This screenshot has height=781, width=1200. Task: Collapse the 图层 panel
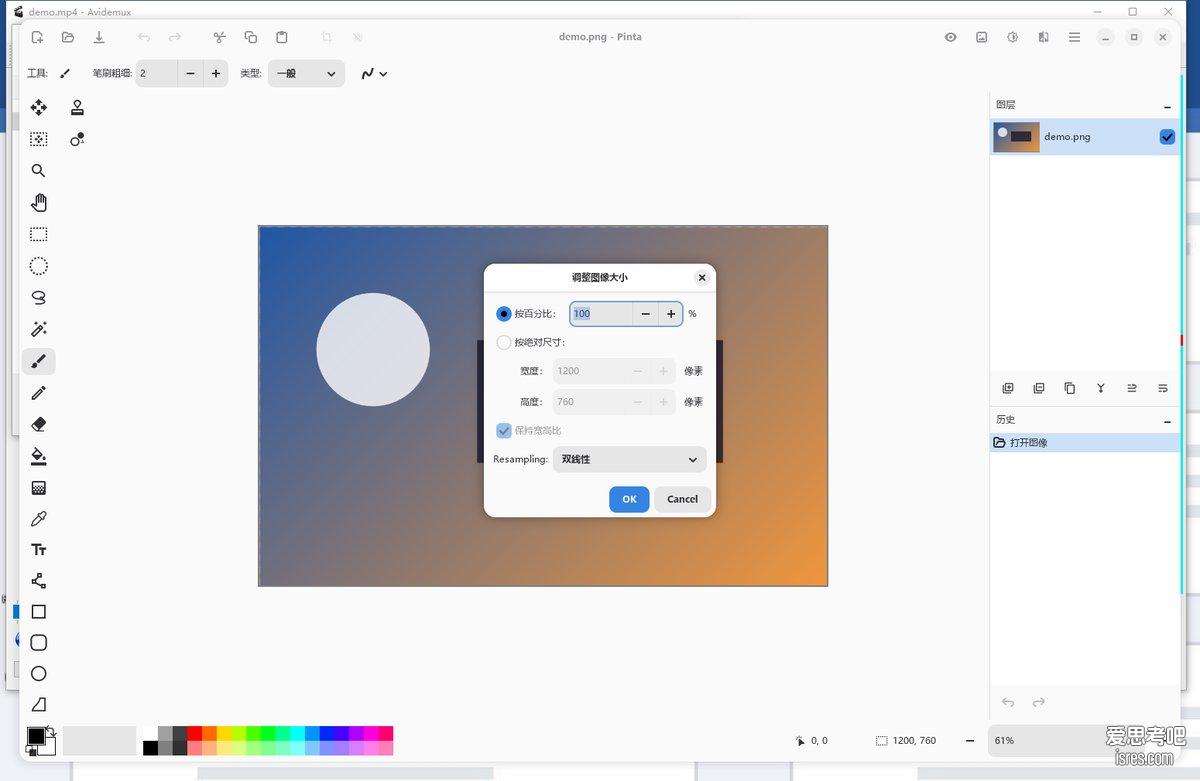(1167, 106)
